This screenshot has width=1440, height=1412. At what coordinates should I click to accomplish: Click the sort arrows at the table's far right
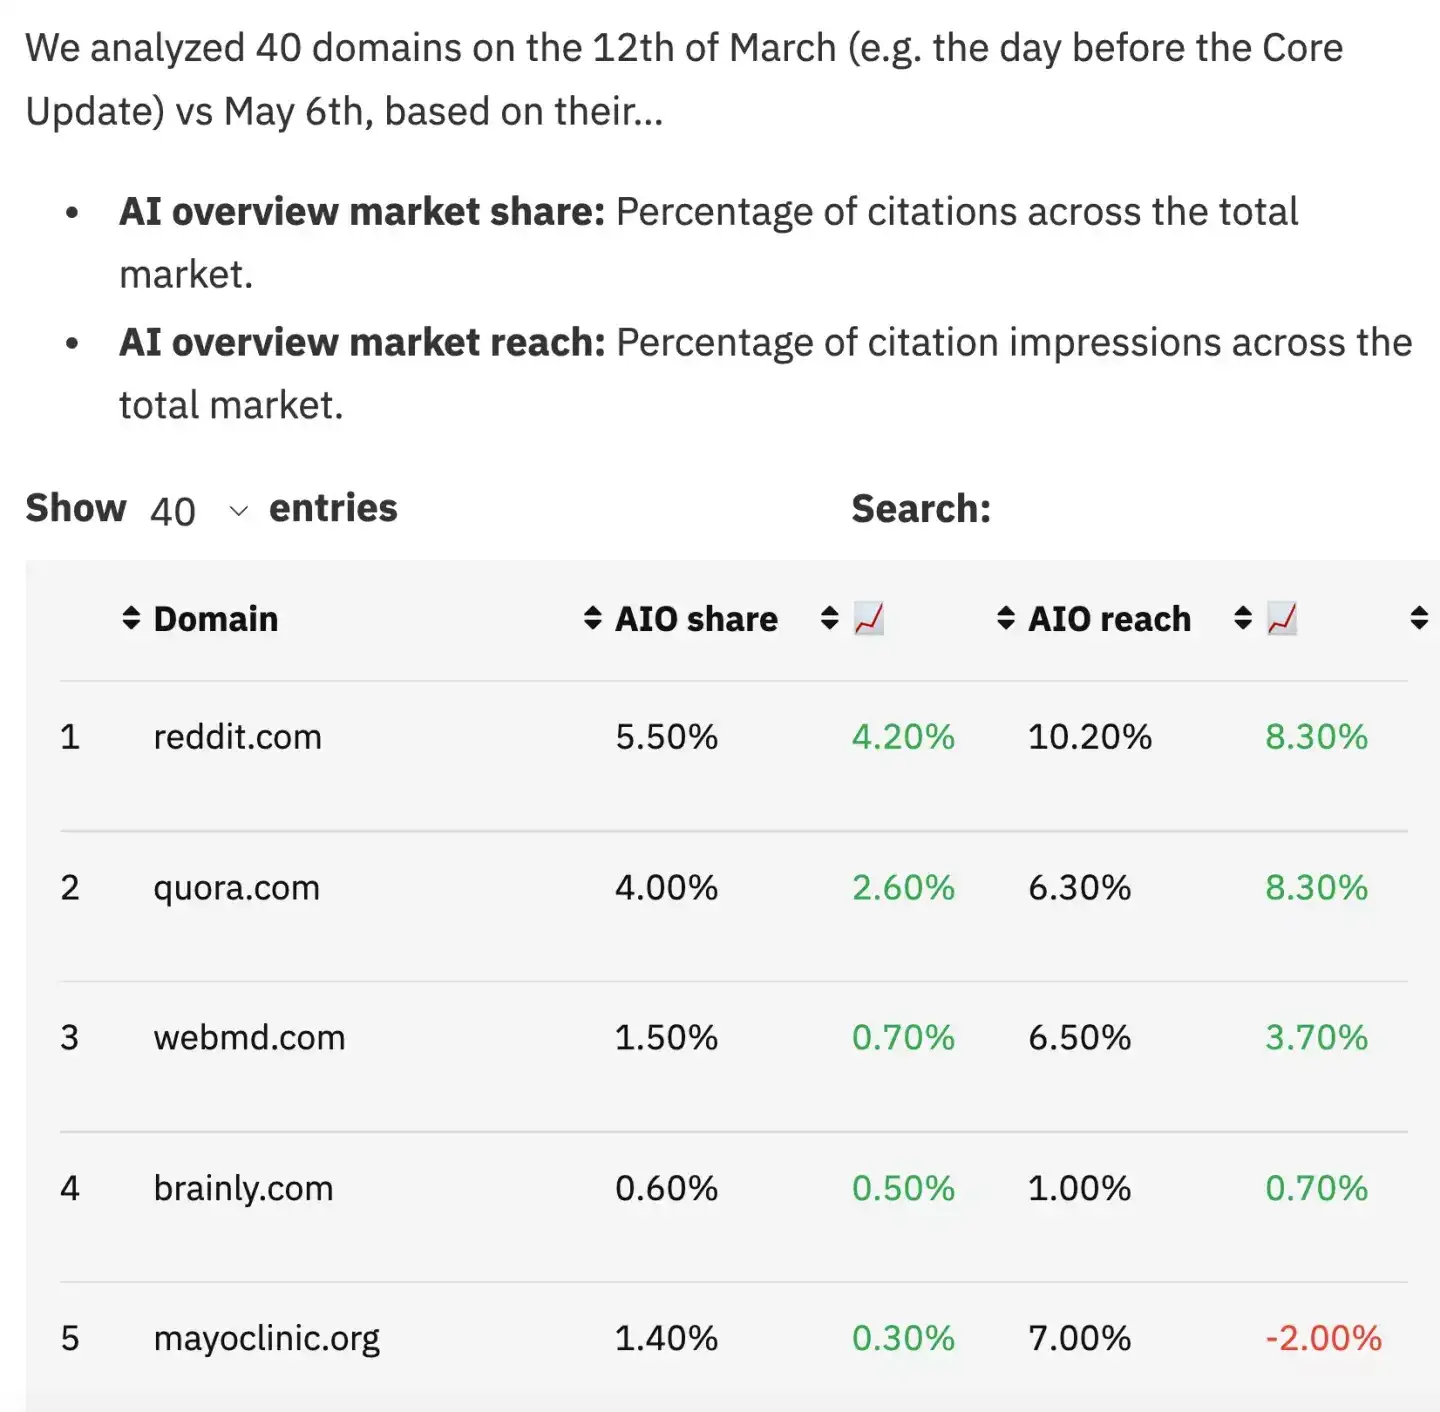coord(1419,618)
